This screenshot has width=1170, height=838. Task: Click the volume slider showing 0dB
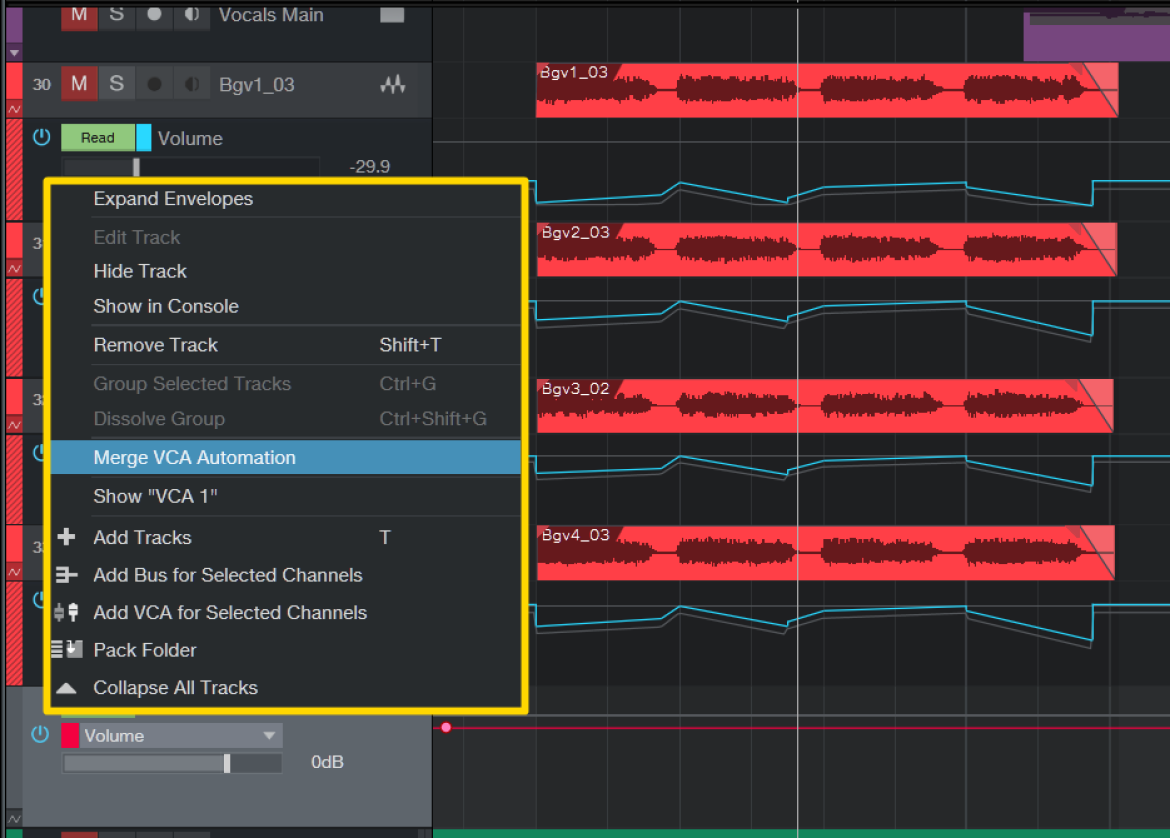click(172, 763)
